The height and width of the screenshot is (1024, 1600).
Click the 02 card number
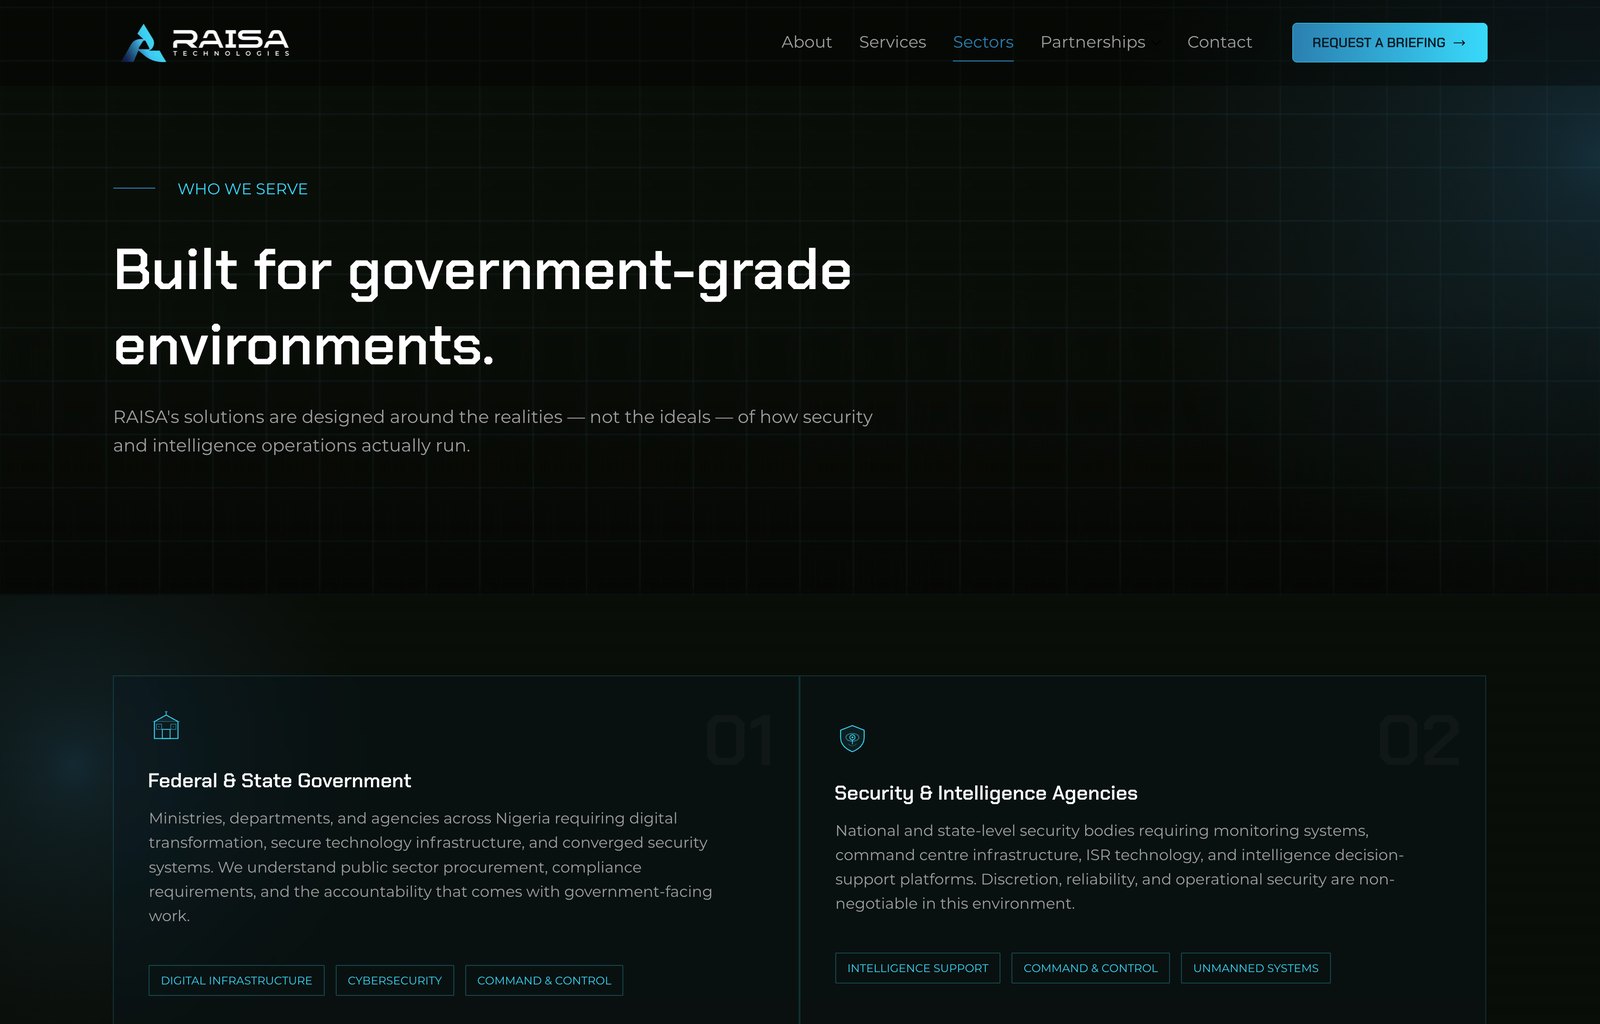click(x=1419, y=741)
